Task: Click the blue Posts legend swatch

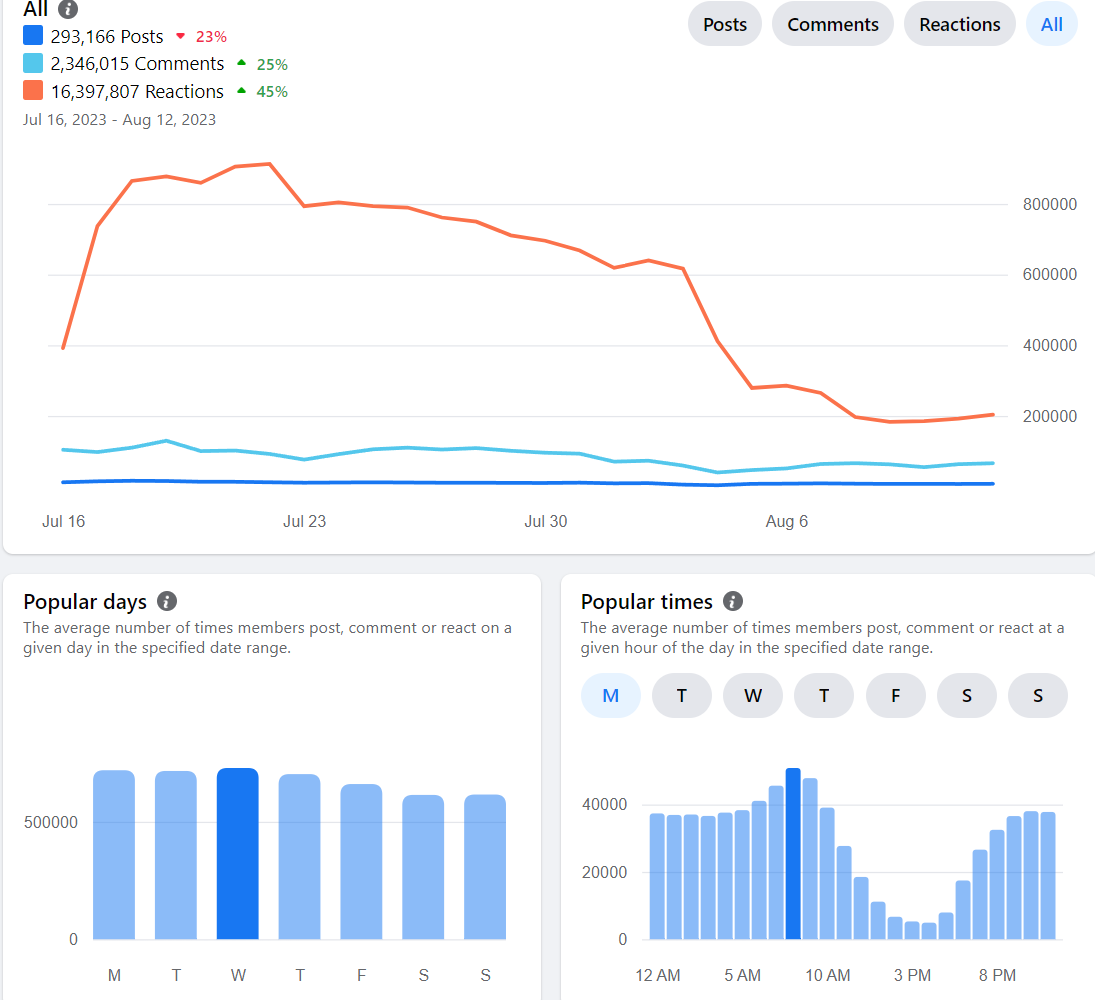Action: [x=33, y=36]
